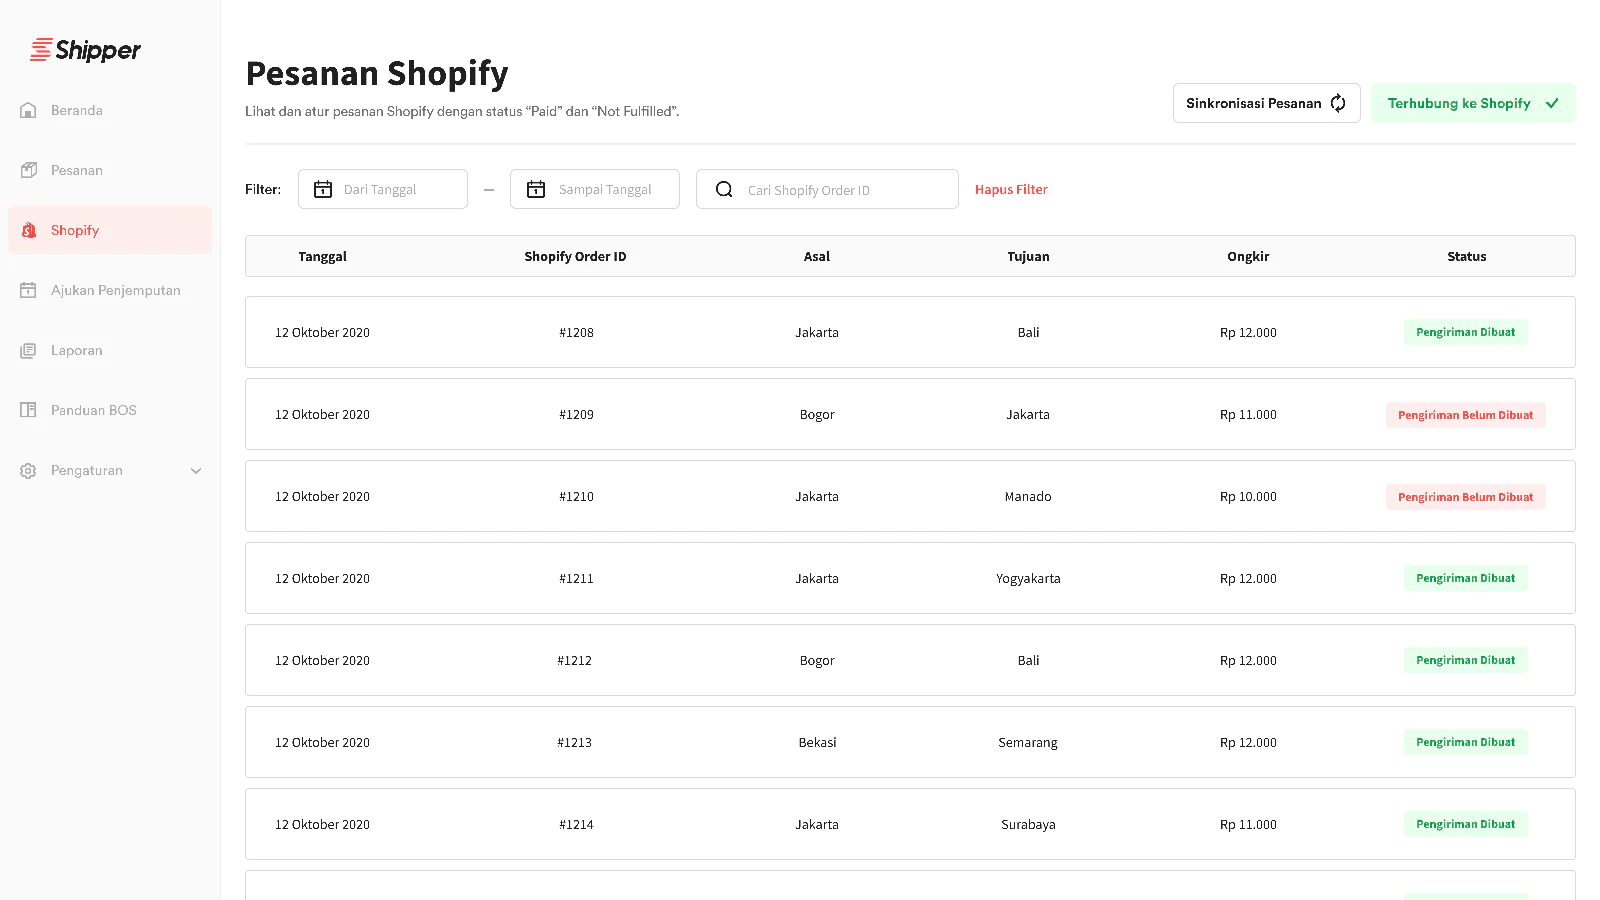Click Rp 10.000 shipping cost of order #1210
Viewport: 1600px width, 900px height.
[1248, 496]
